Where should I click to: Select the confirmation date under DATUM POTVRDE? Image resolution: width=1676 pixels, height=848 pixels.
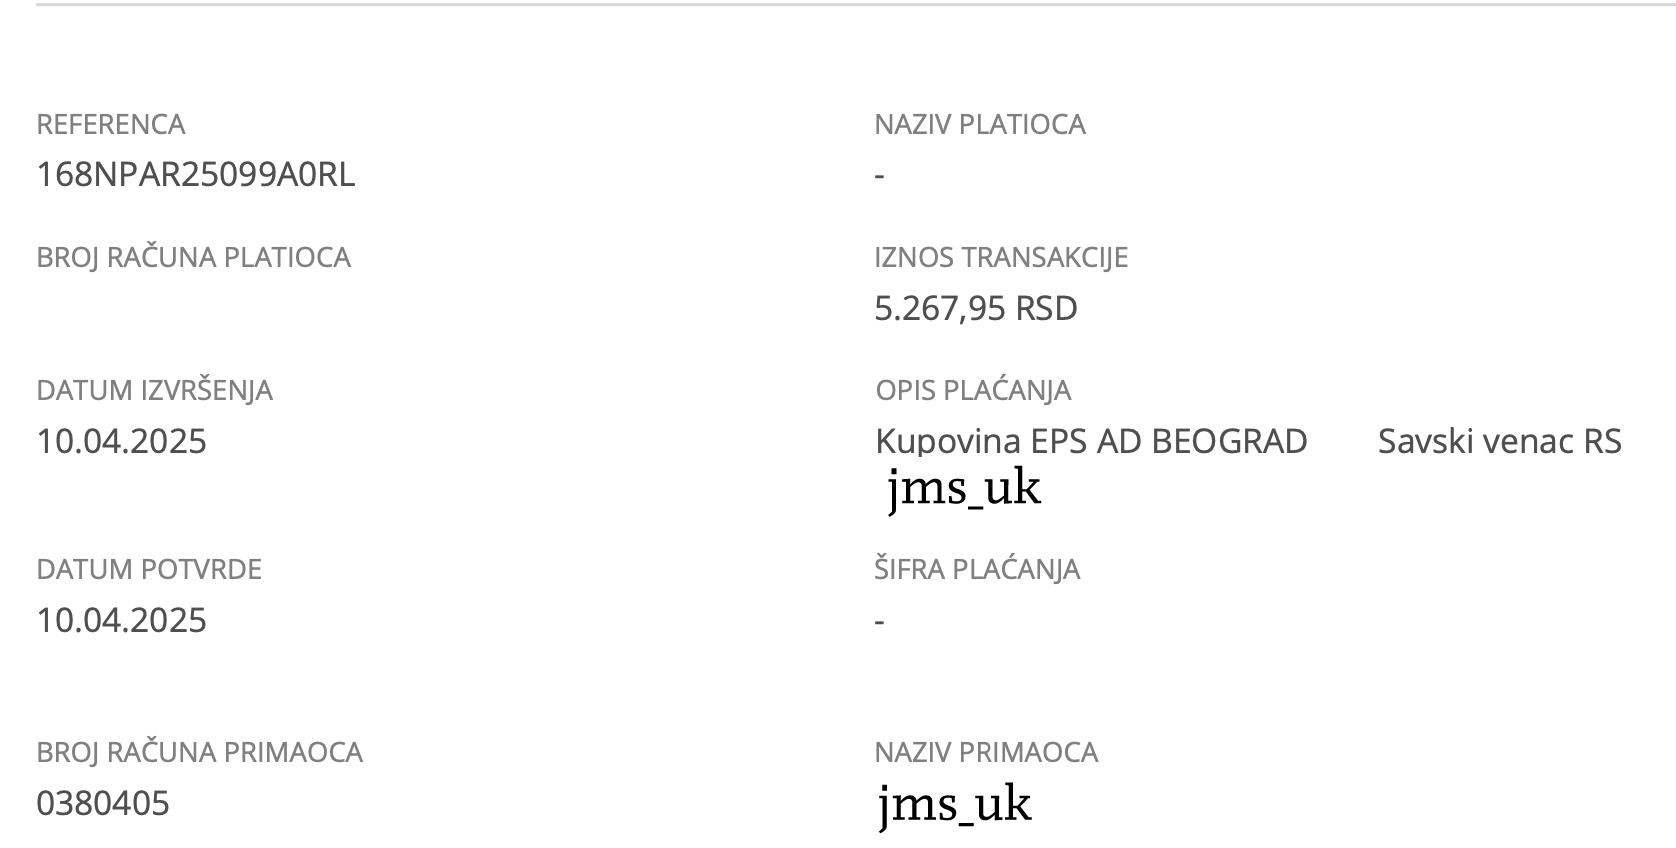pos(122,620)
